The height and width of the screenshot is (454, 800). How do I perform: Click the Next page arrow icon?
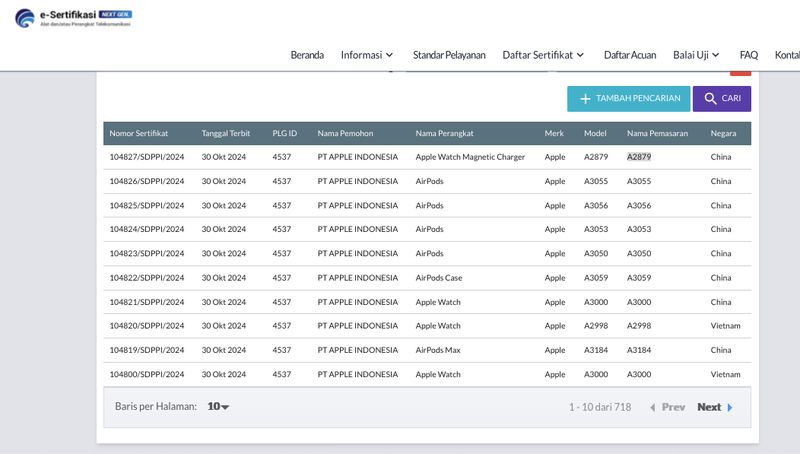pyautogui.click(x=730, y=408)
